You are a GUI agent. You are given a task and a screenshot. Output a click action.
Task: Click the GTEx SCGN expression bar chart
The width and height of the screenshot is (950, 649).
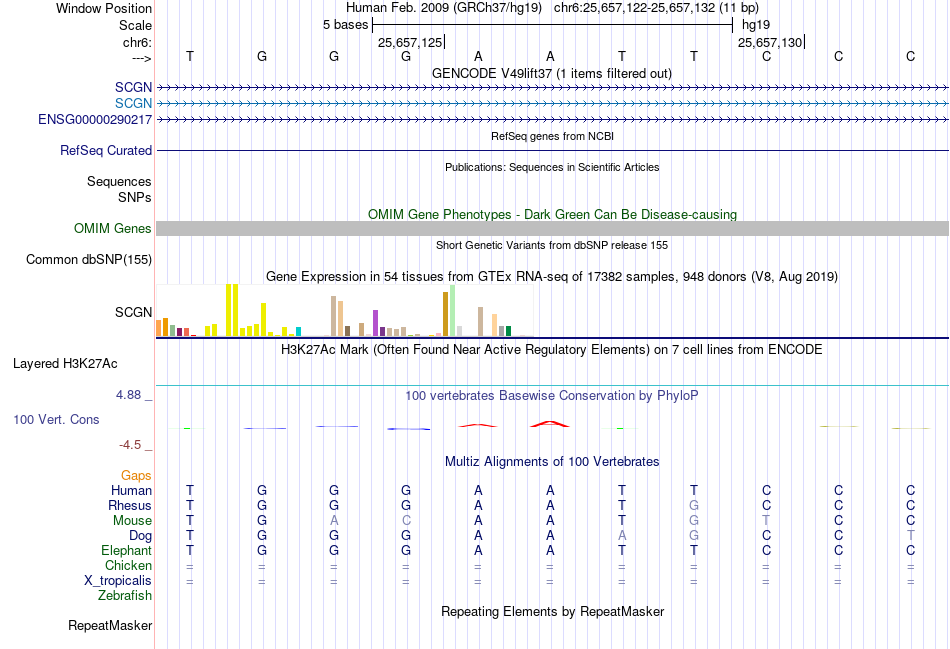point(345,310)
